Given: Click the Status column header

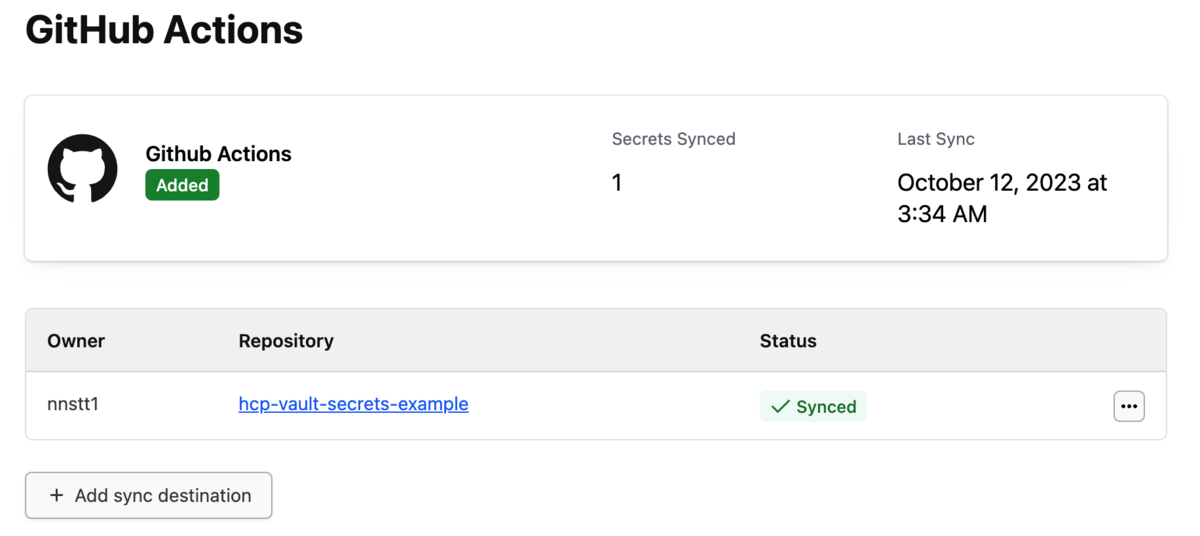Looking at the screenshot, I should point(788,341).
